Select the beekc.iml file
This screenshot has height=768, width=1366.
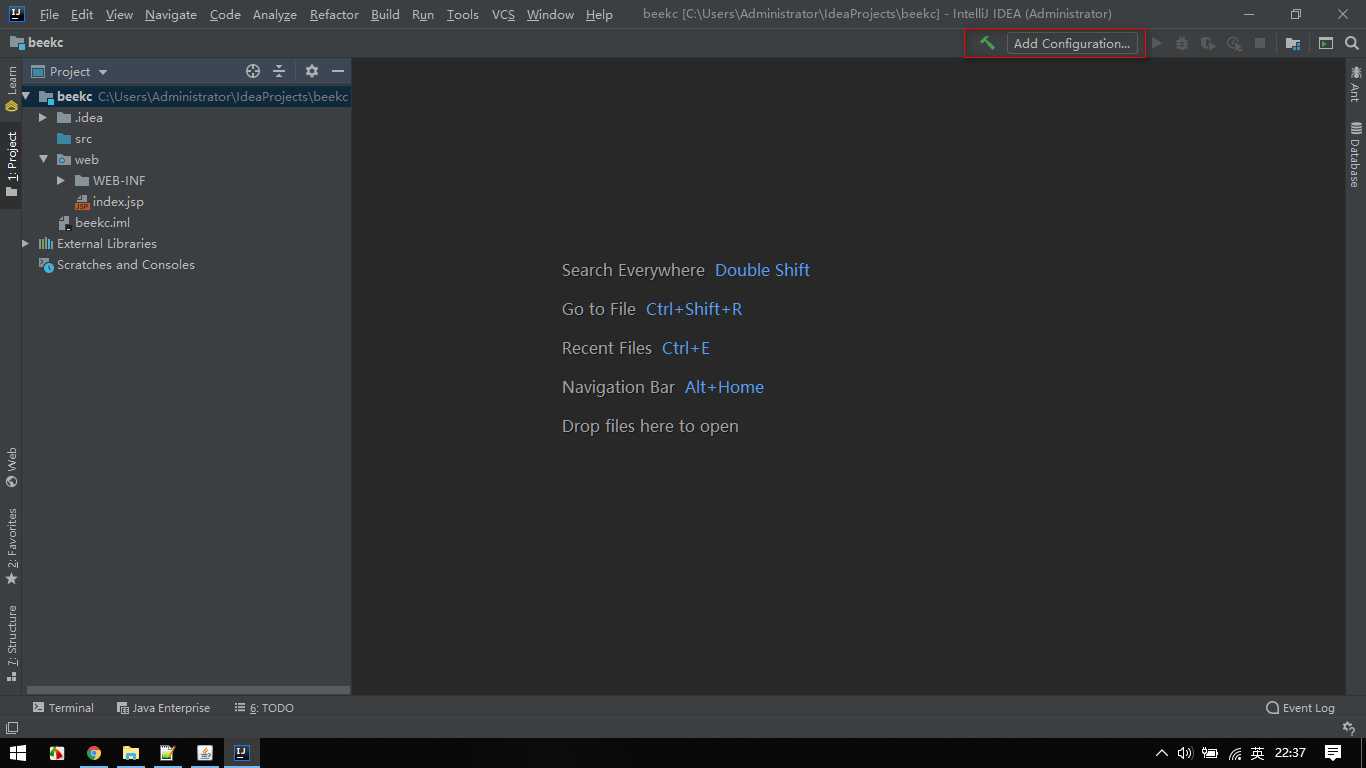pyautogui.click(x=102, y=222)
